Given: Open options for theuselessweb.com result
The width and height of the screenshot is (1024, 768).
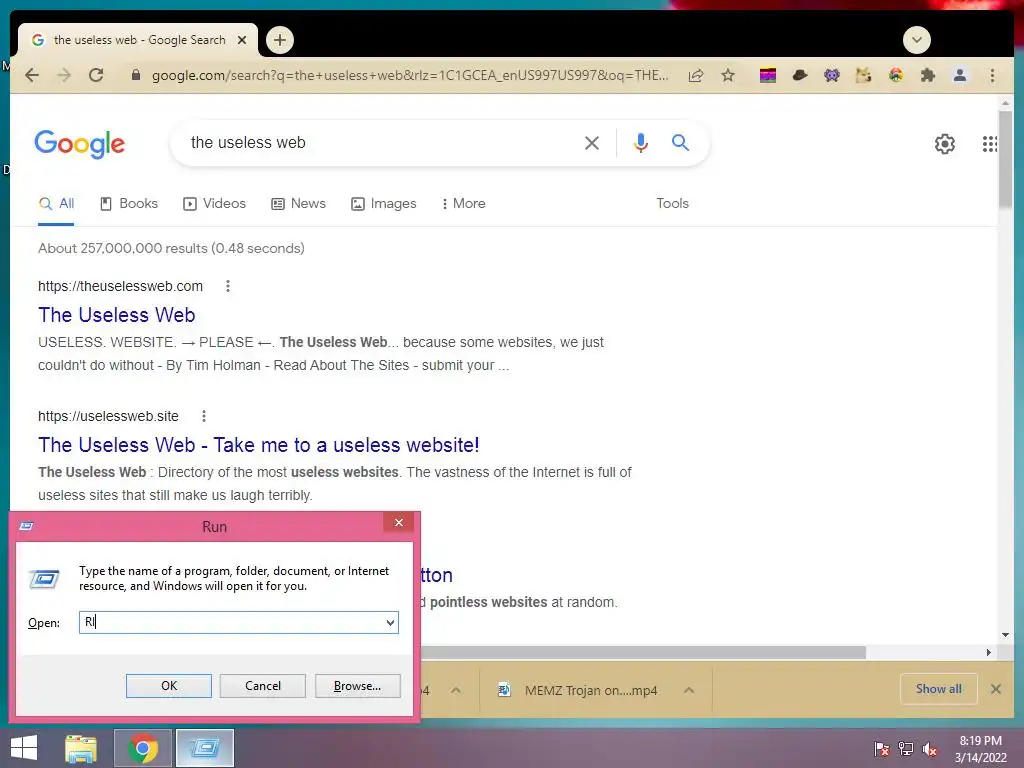Looking at the screenshot, I should click(x=228, y=286).
